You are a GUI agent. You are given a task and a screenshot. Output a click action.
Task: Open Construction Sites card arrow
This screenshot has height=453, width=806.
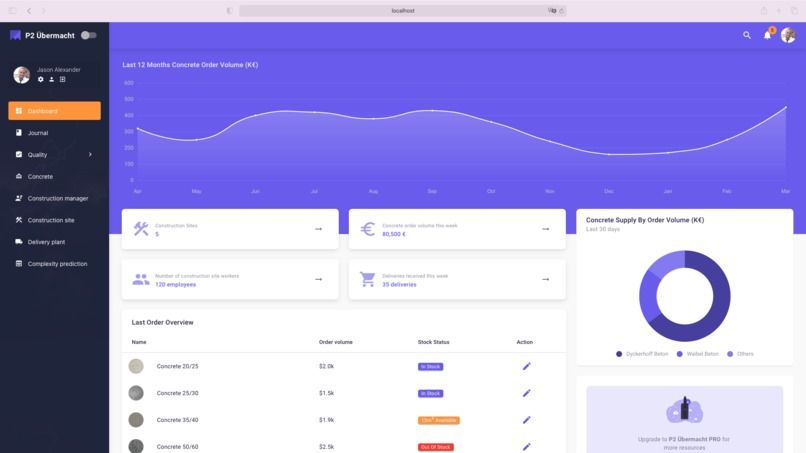(x=318, y=229)
